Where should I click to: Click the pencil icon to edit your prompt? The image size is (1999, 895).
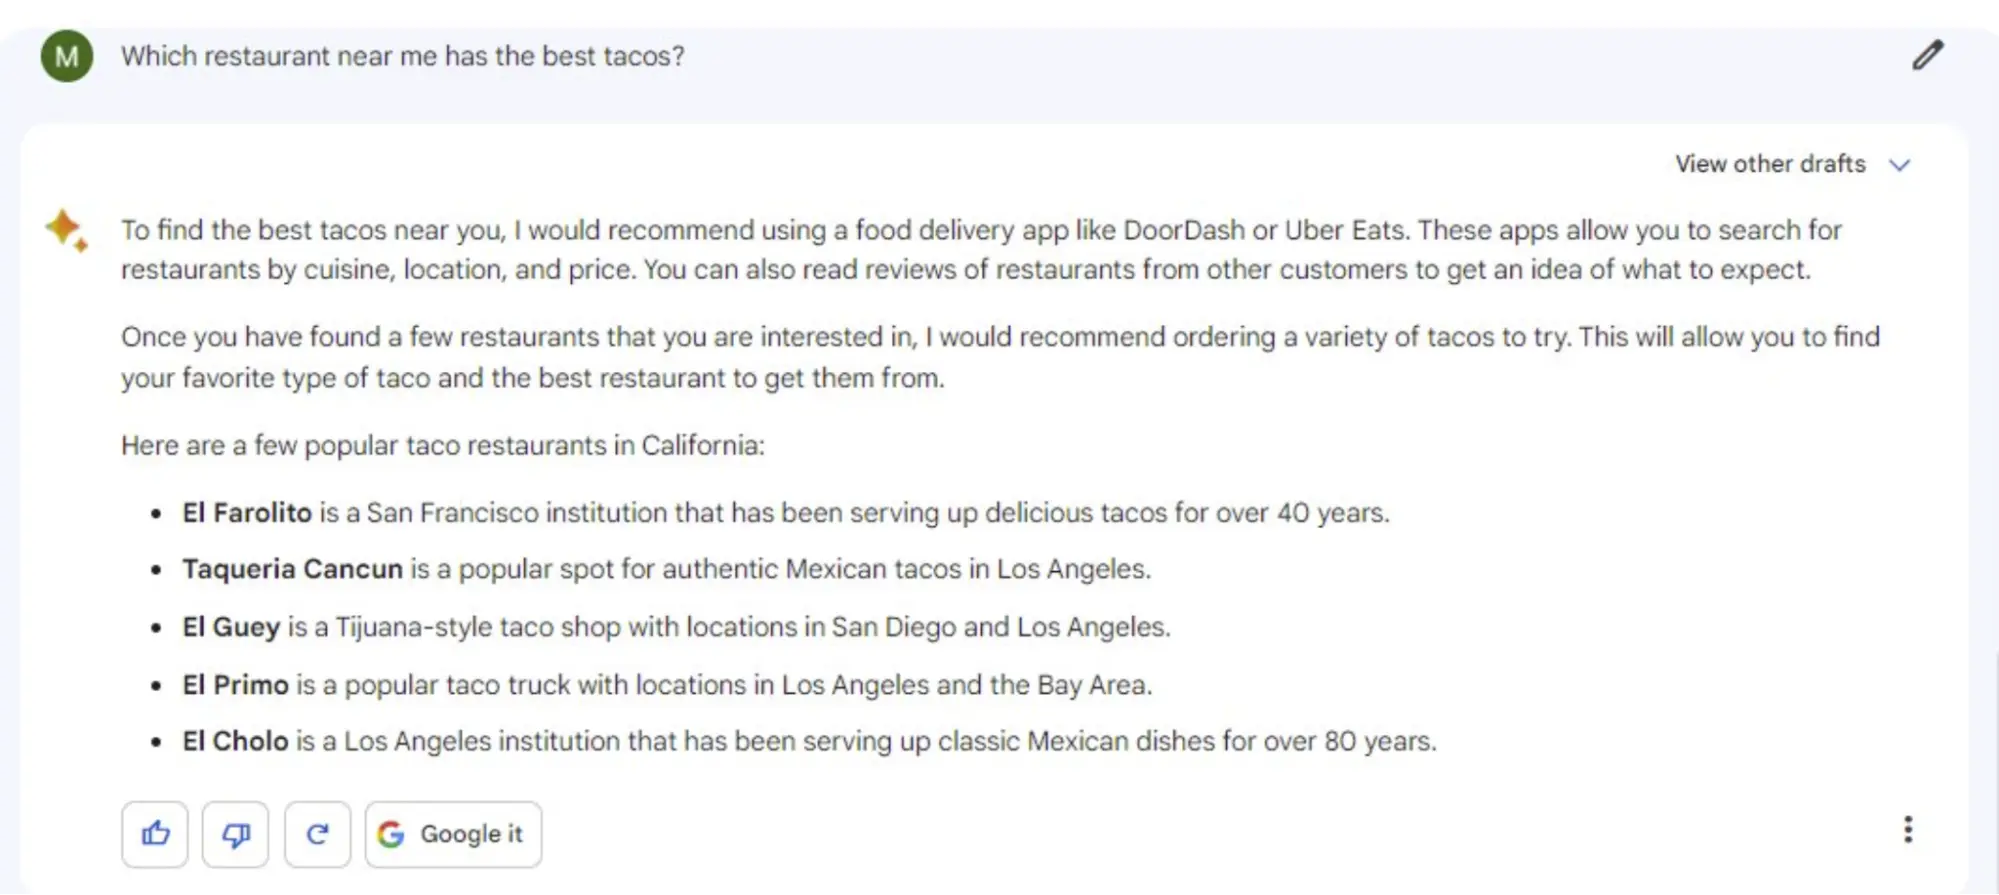tap(1928, 55)
